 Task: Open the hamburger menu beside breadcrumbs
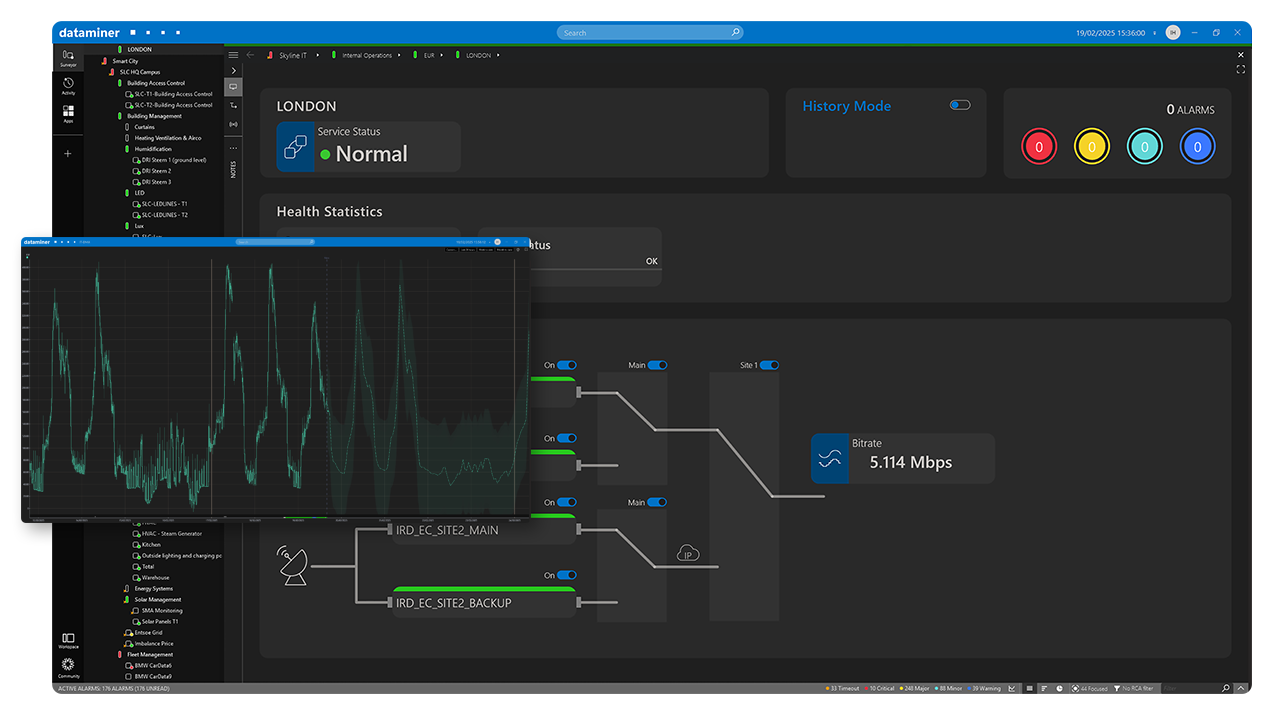pos(233,55)
